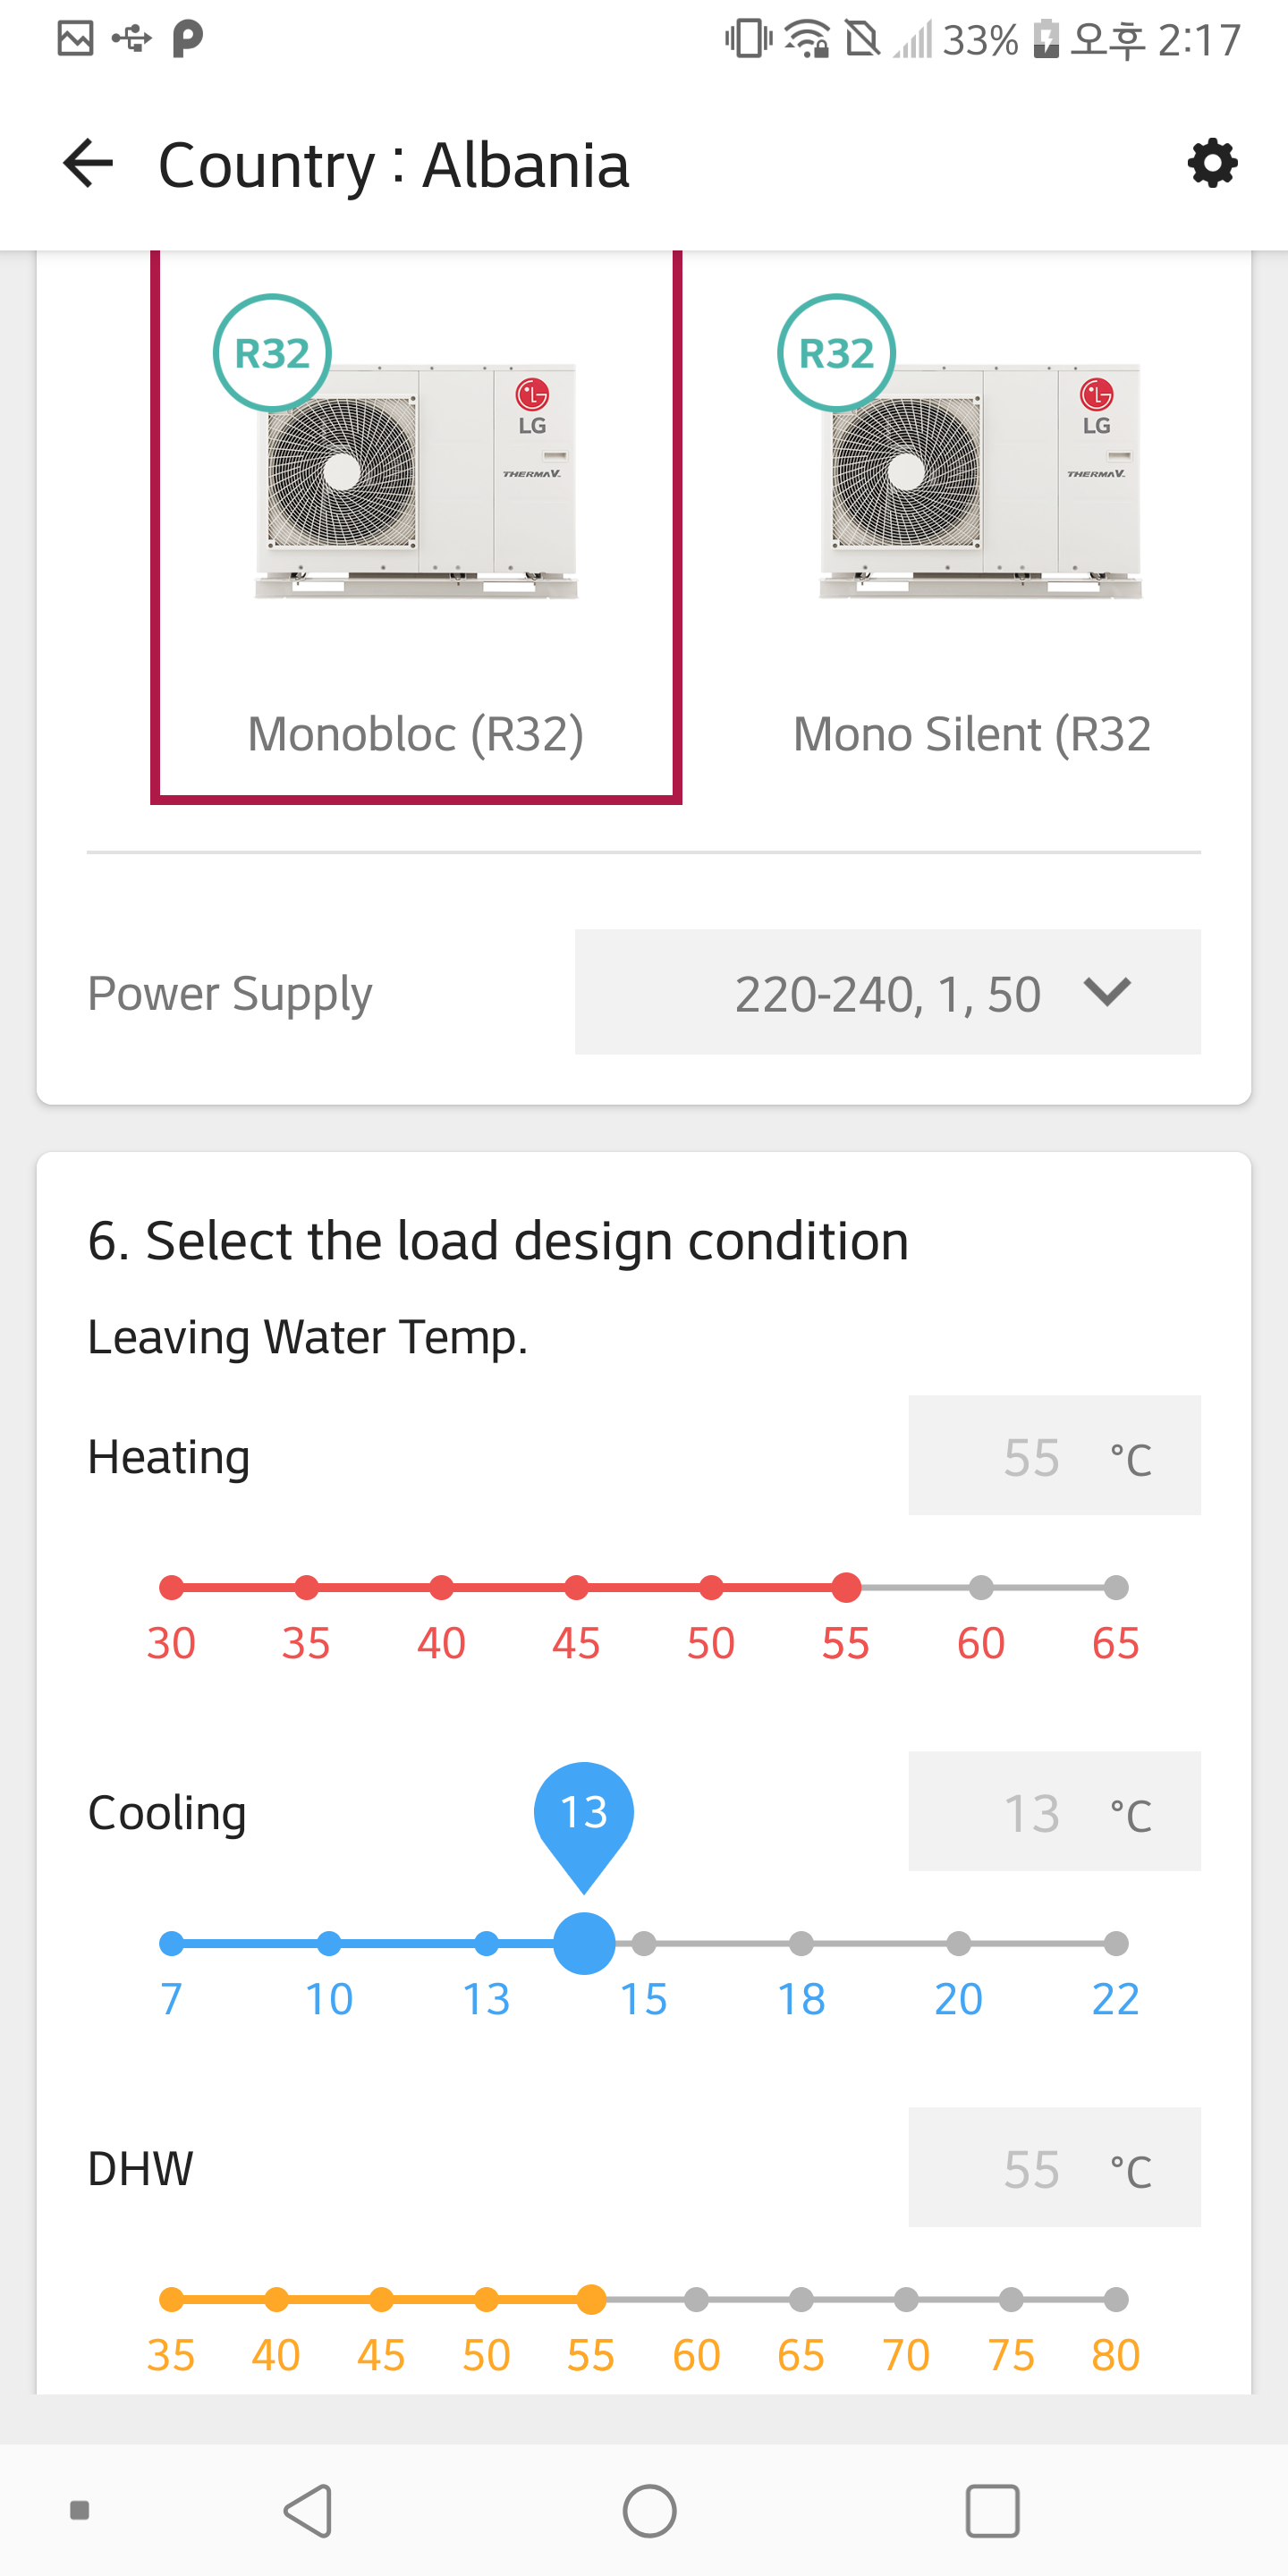Tap the Cooling temperature value field
The image size is (1288, 2576).
pyautogui.click(x=1054, y=1812)
